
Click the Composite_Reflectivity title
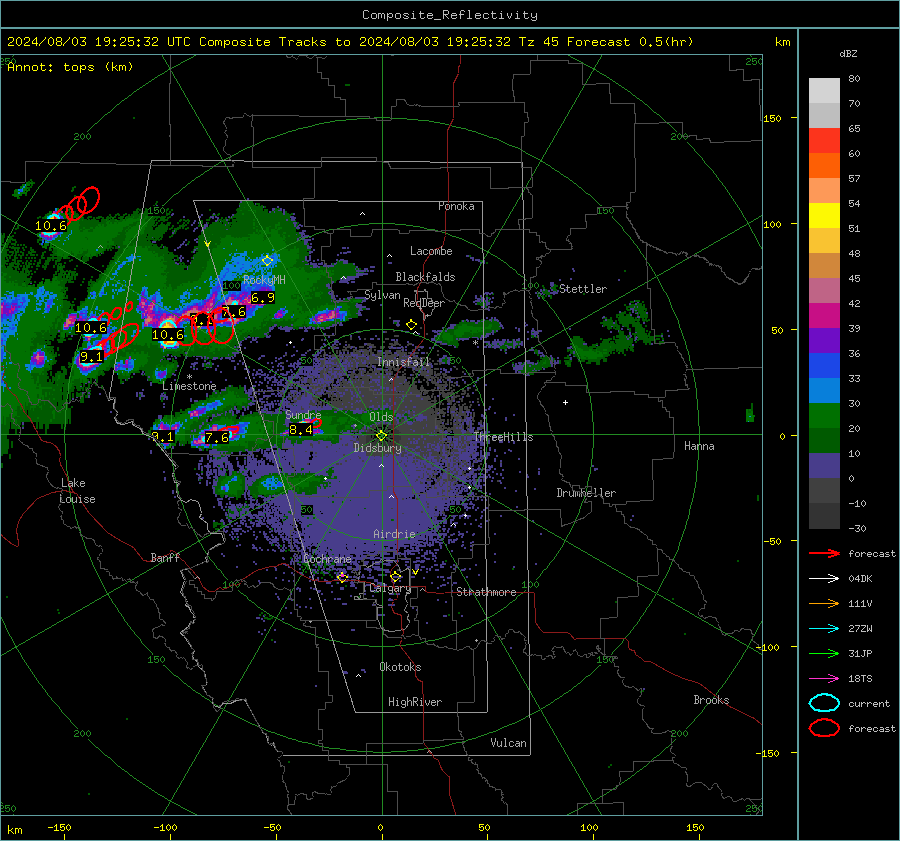450,15
